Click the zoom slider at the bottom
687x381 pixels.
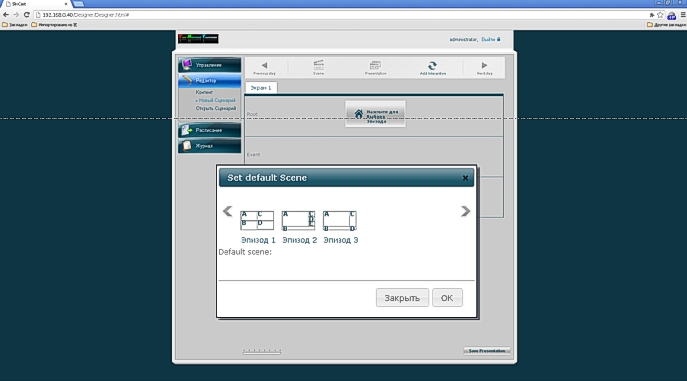click(262, 351)
